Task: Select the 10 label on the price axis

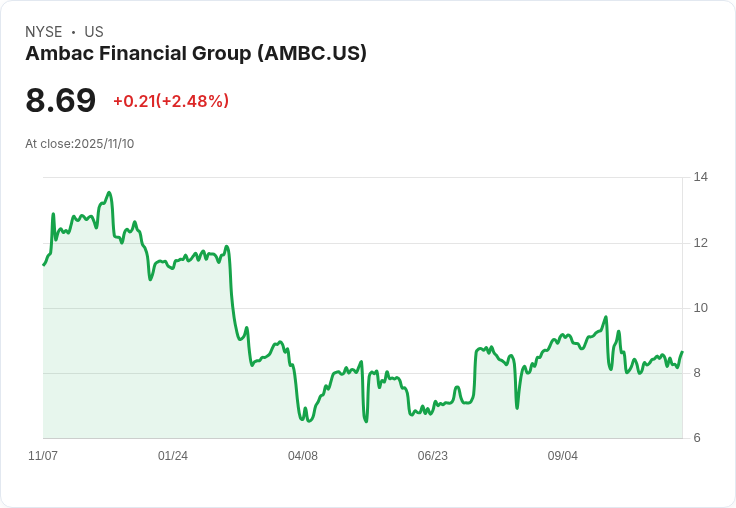Action: (701, 307)
